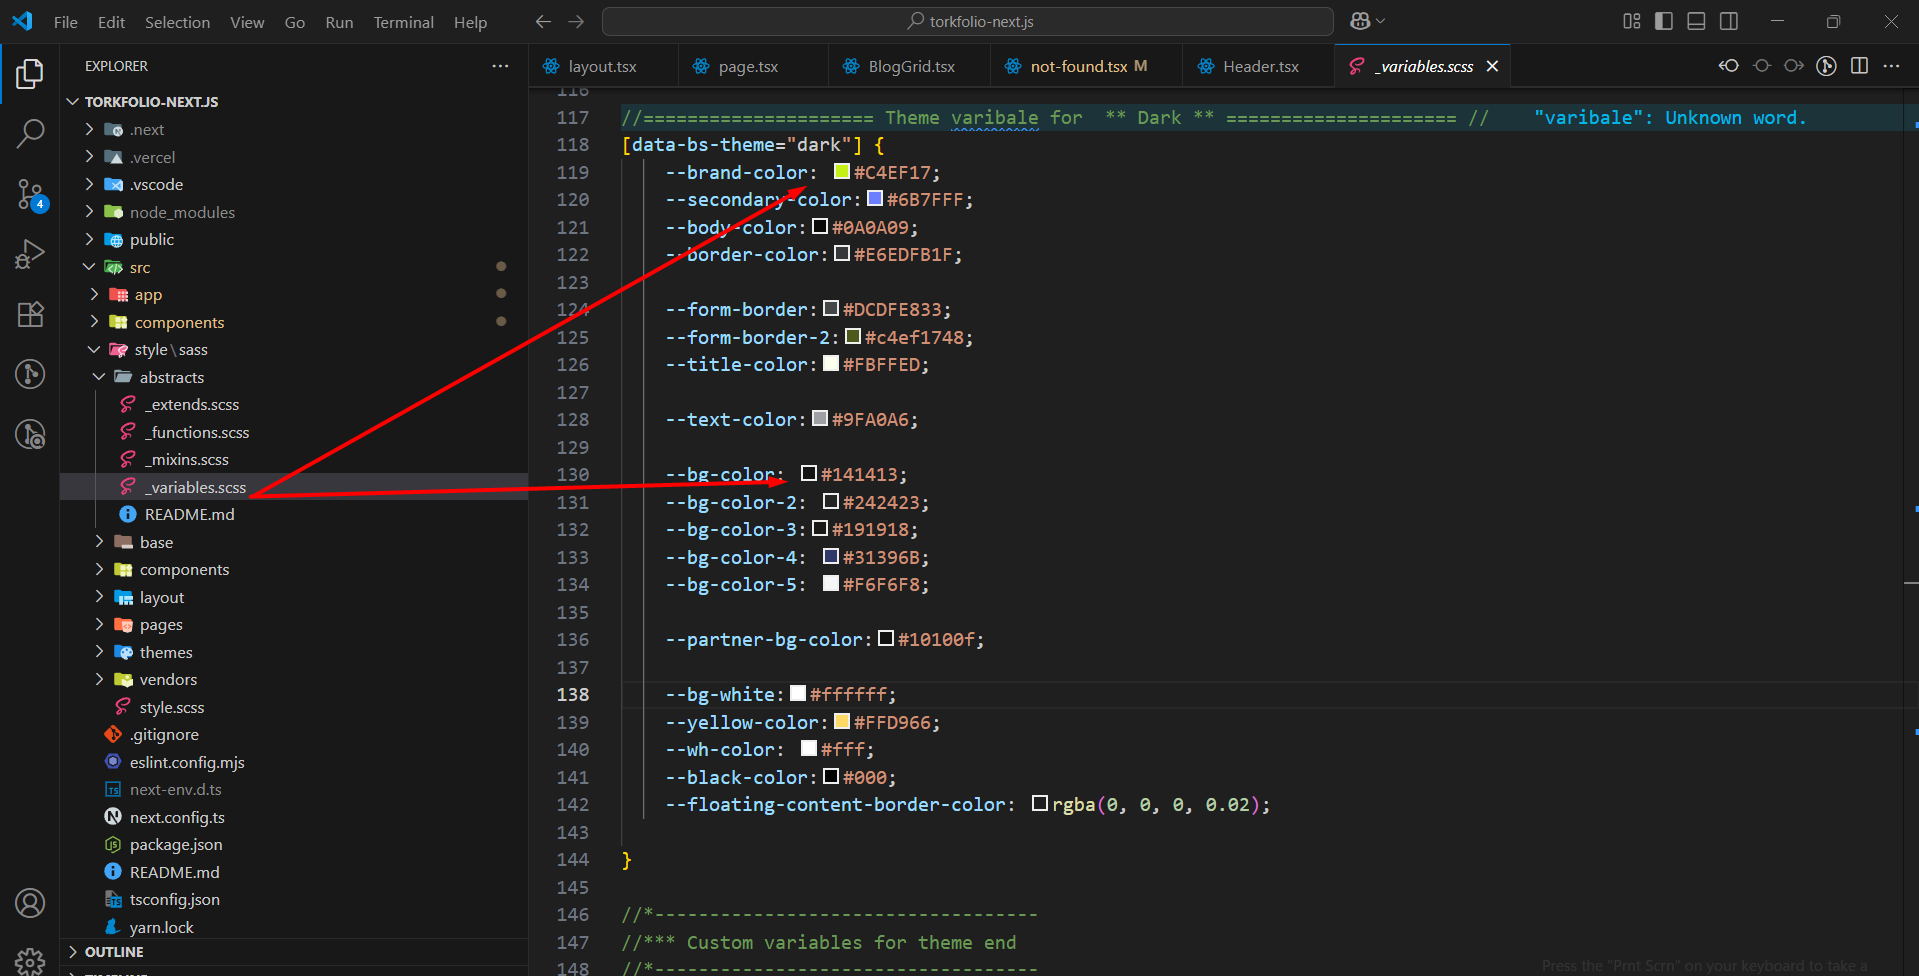Image resolution: width=1919 pixels, height=976 pixels.
Task: Switch to the Header.tsx tab
Action: pyautogui.click(x=1258, y=66)
